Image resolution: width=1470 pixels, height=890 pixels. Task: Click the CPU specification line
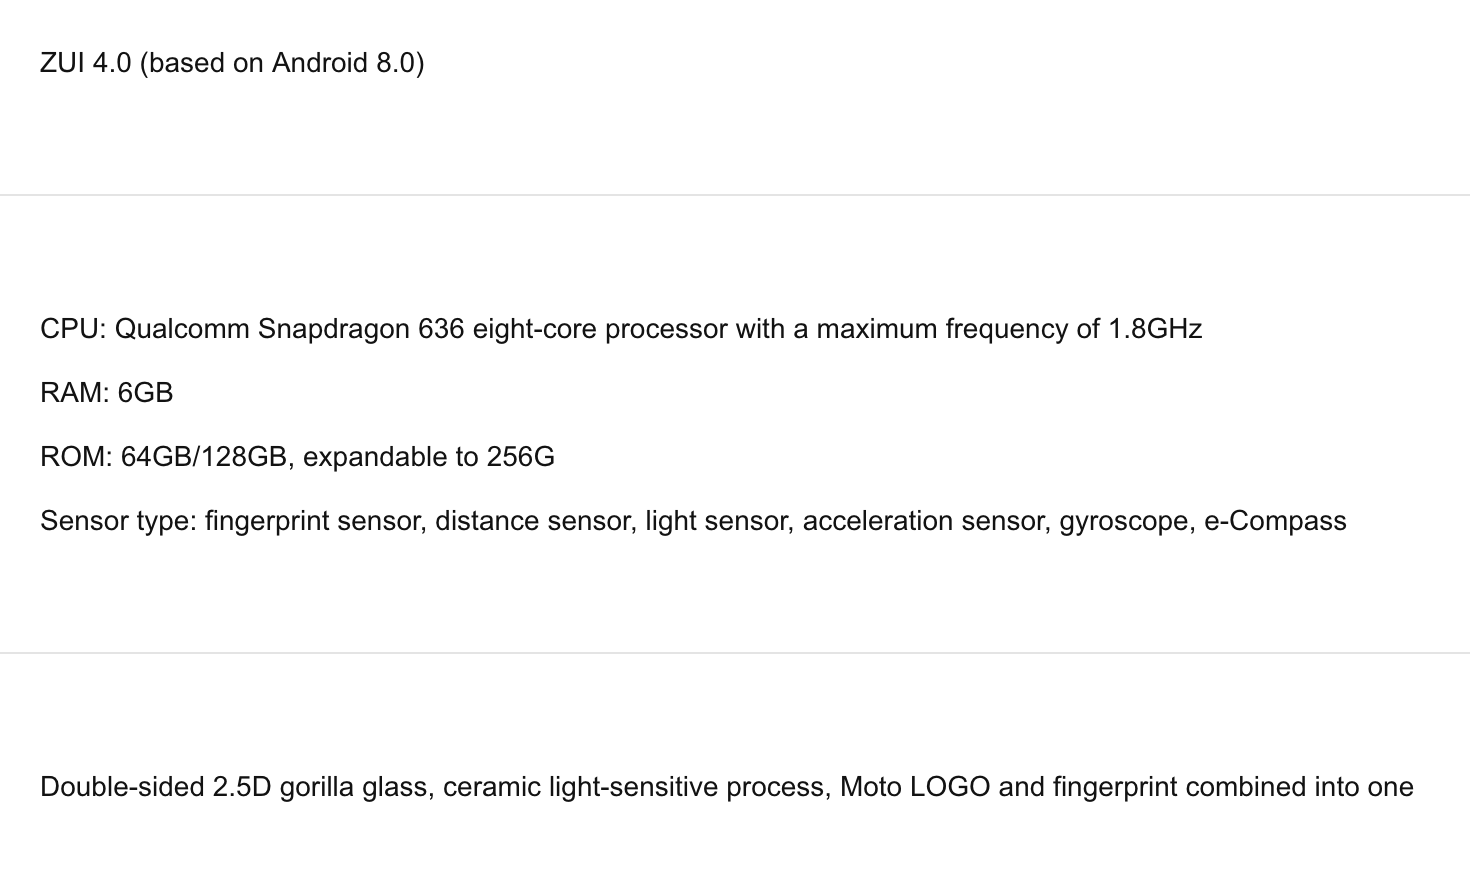[620, 329]
